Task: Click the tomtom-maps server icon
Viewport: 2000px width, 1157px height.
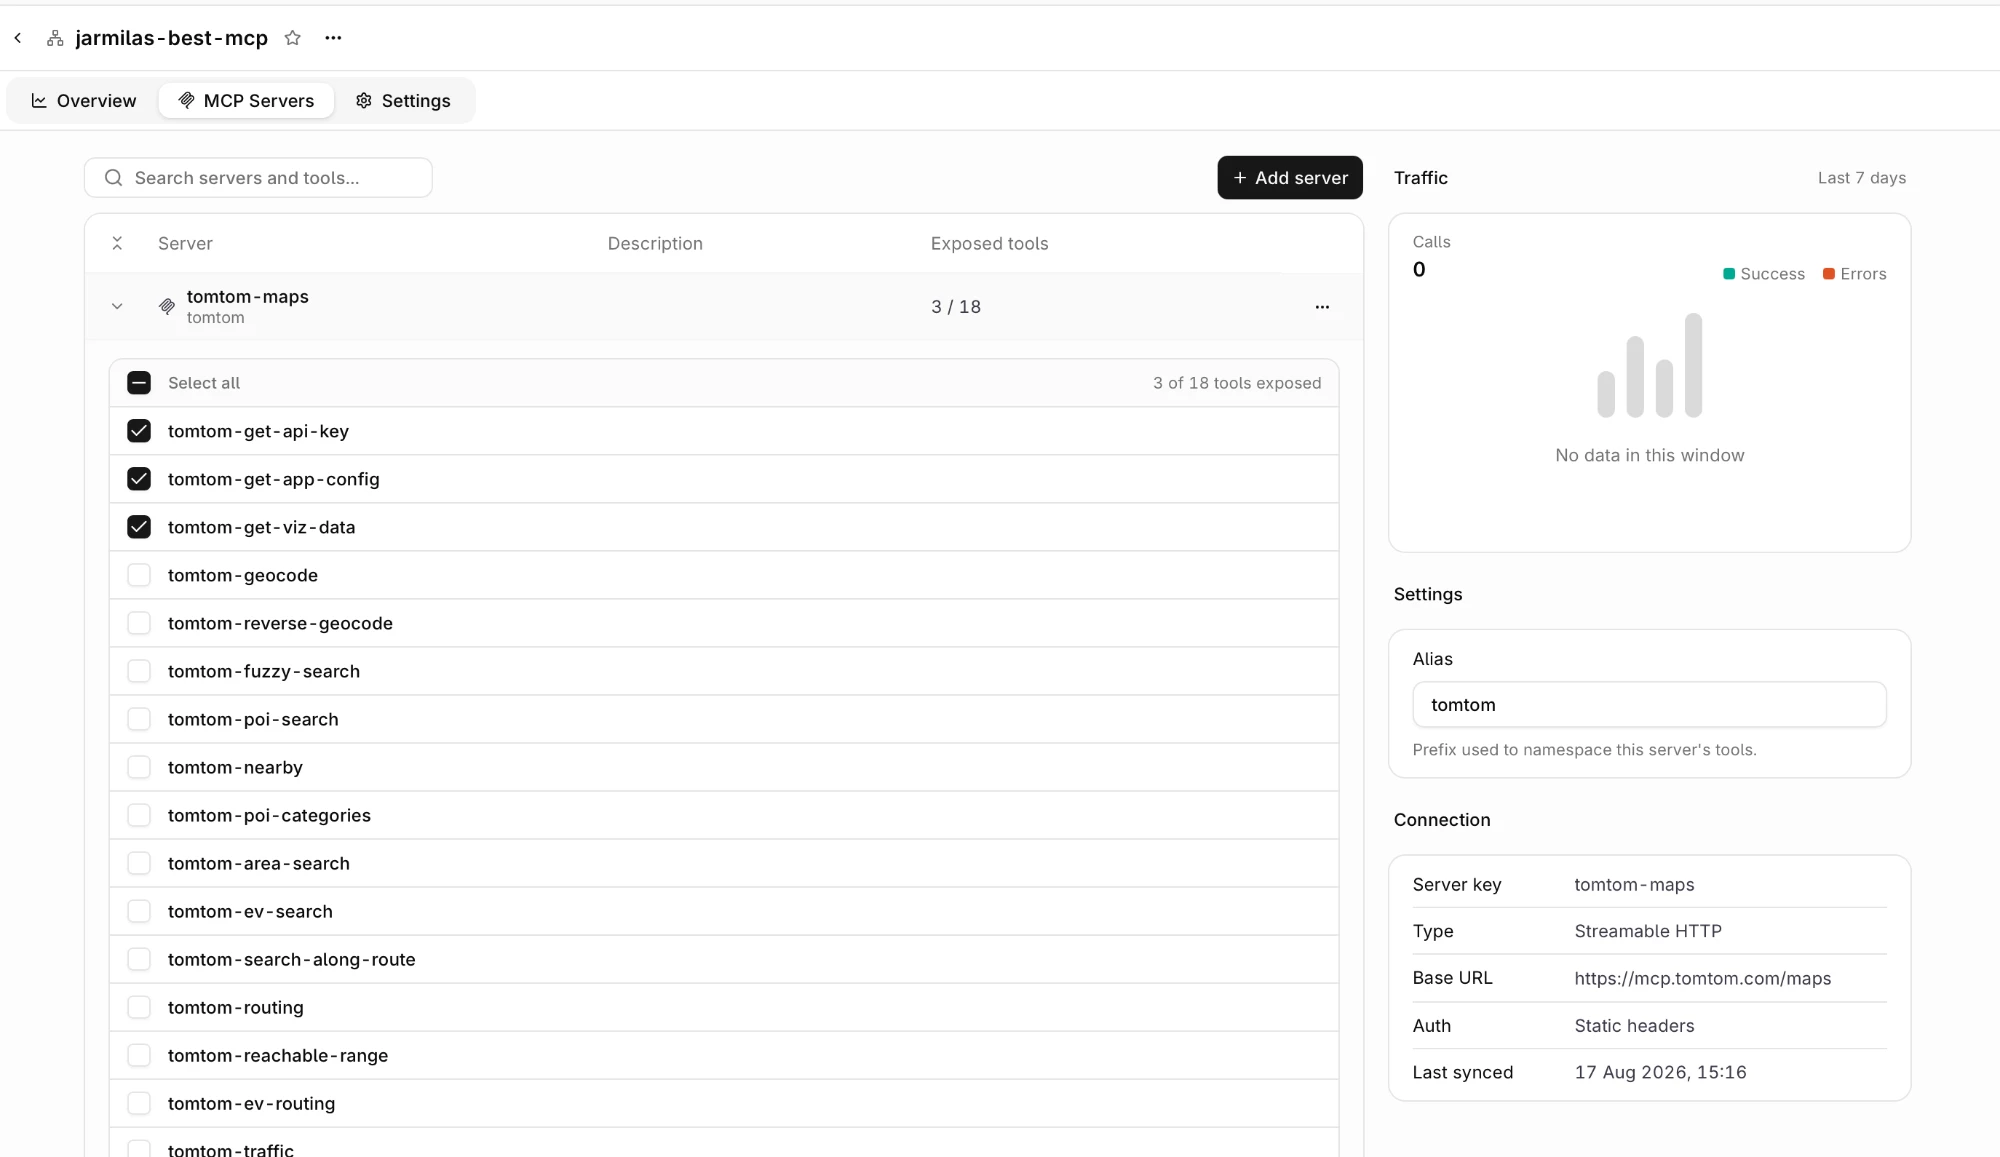Action: [x=167, y=307]
